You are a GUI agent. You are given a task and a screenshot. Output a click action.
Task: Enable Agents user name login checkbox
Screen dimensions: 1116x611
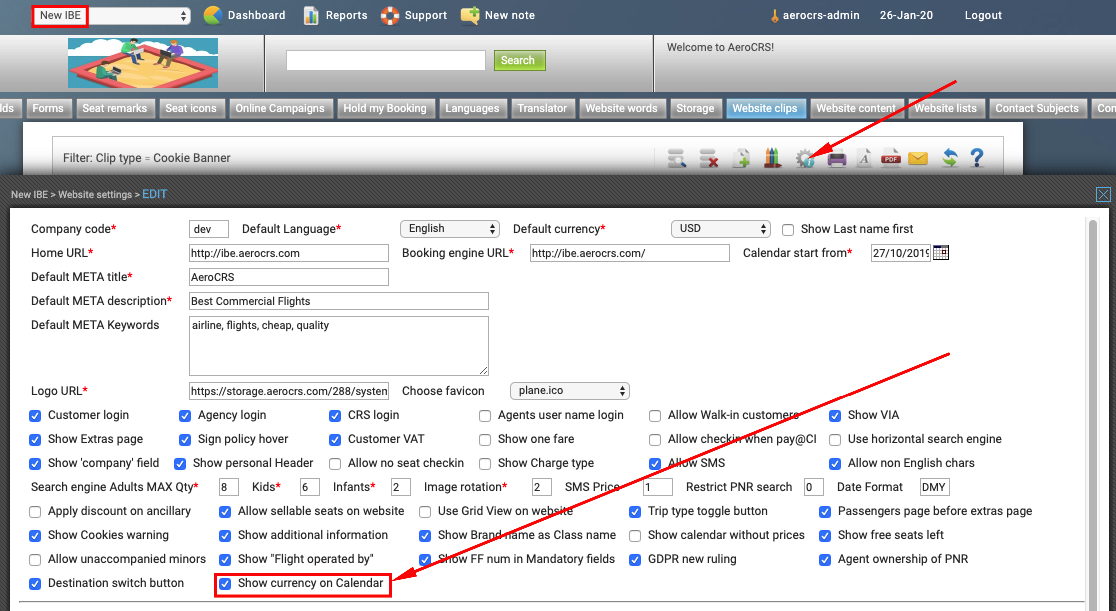pyautogui.click(x=485, y=416)
